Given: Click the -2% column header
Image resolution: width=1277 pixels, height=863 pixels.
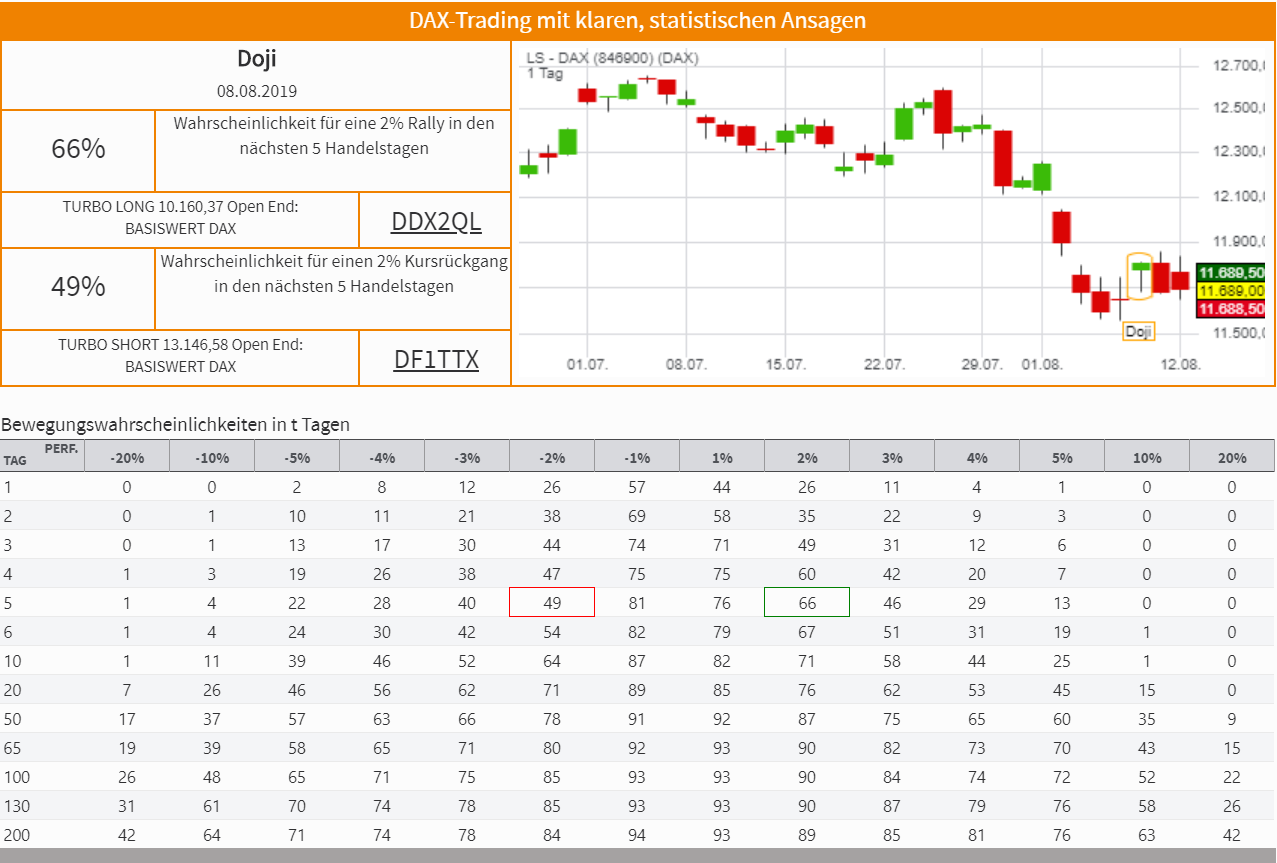Looking at the screenshot, I should pyautogui.click(x=552, y=458).
